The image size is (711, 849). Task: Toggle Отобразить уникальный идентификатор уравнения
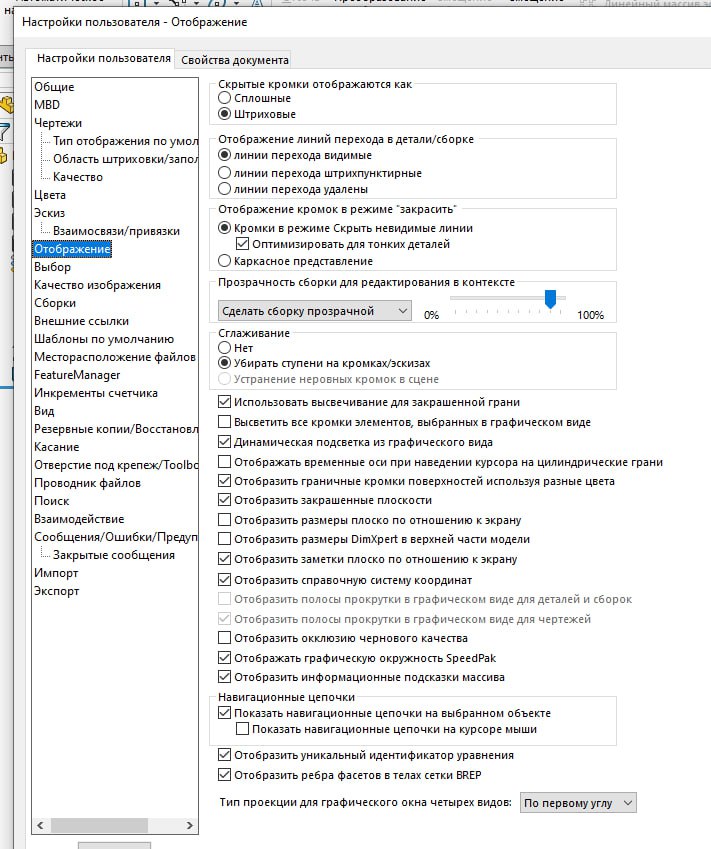(x=224, y=755)
